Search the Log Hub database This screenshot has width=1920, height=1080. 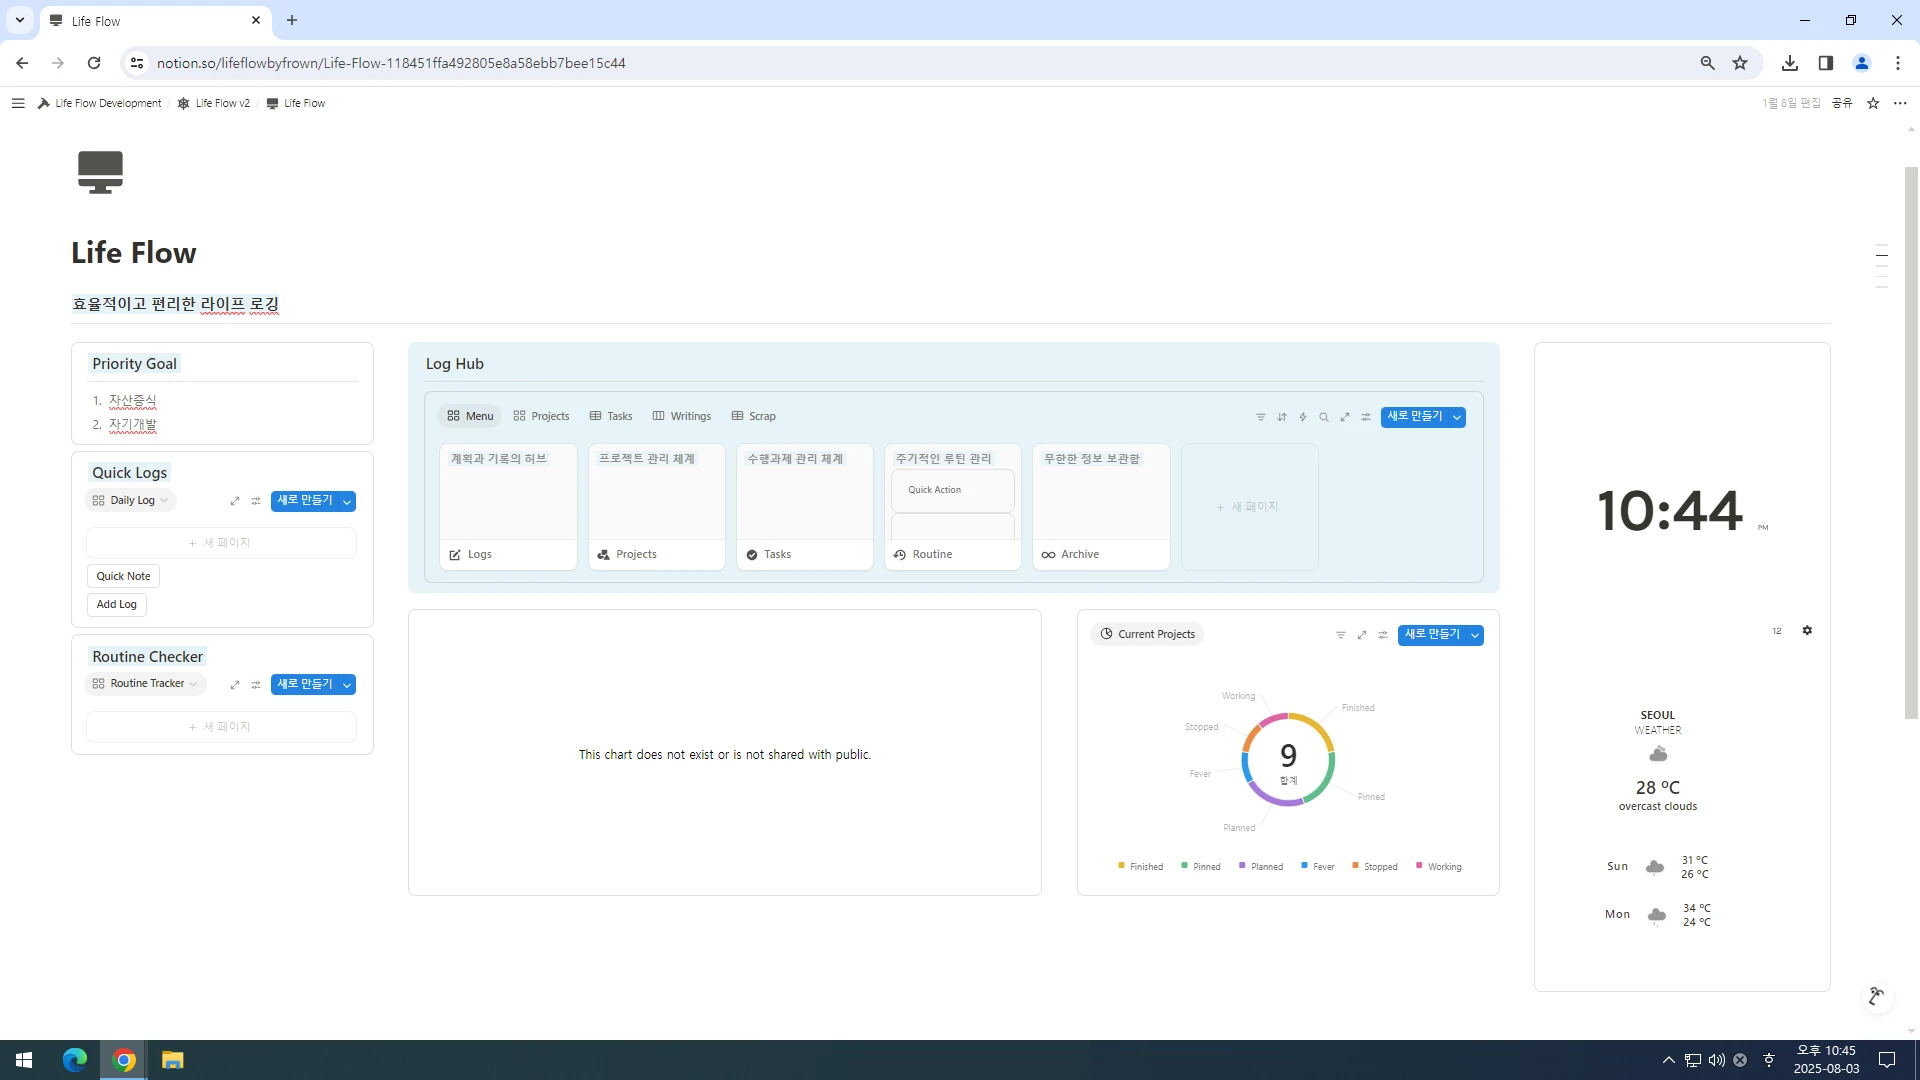1323,417
